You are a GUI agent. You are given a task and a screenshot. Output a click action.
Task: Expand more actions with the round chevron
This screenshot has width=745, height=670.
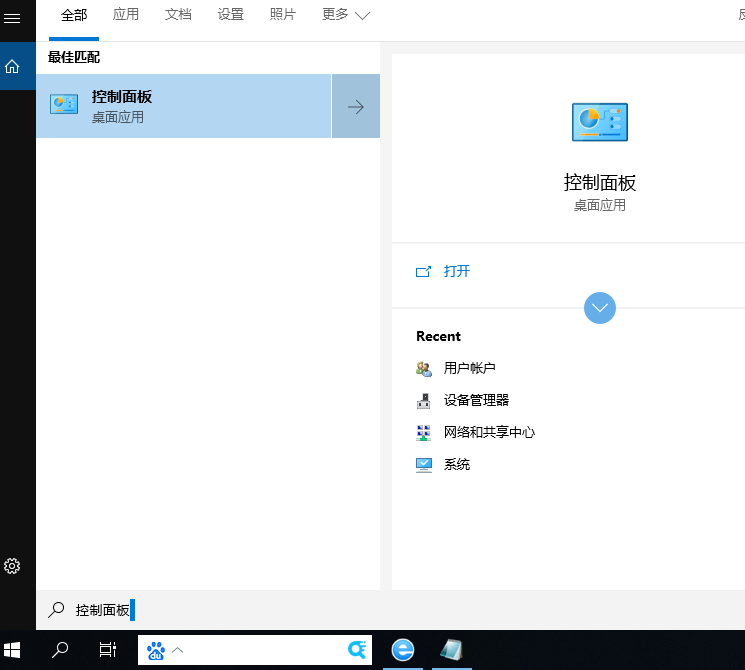[600, 308]
